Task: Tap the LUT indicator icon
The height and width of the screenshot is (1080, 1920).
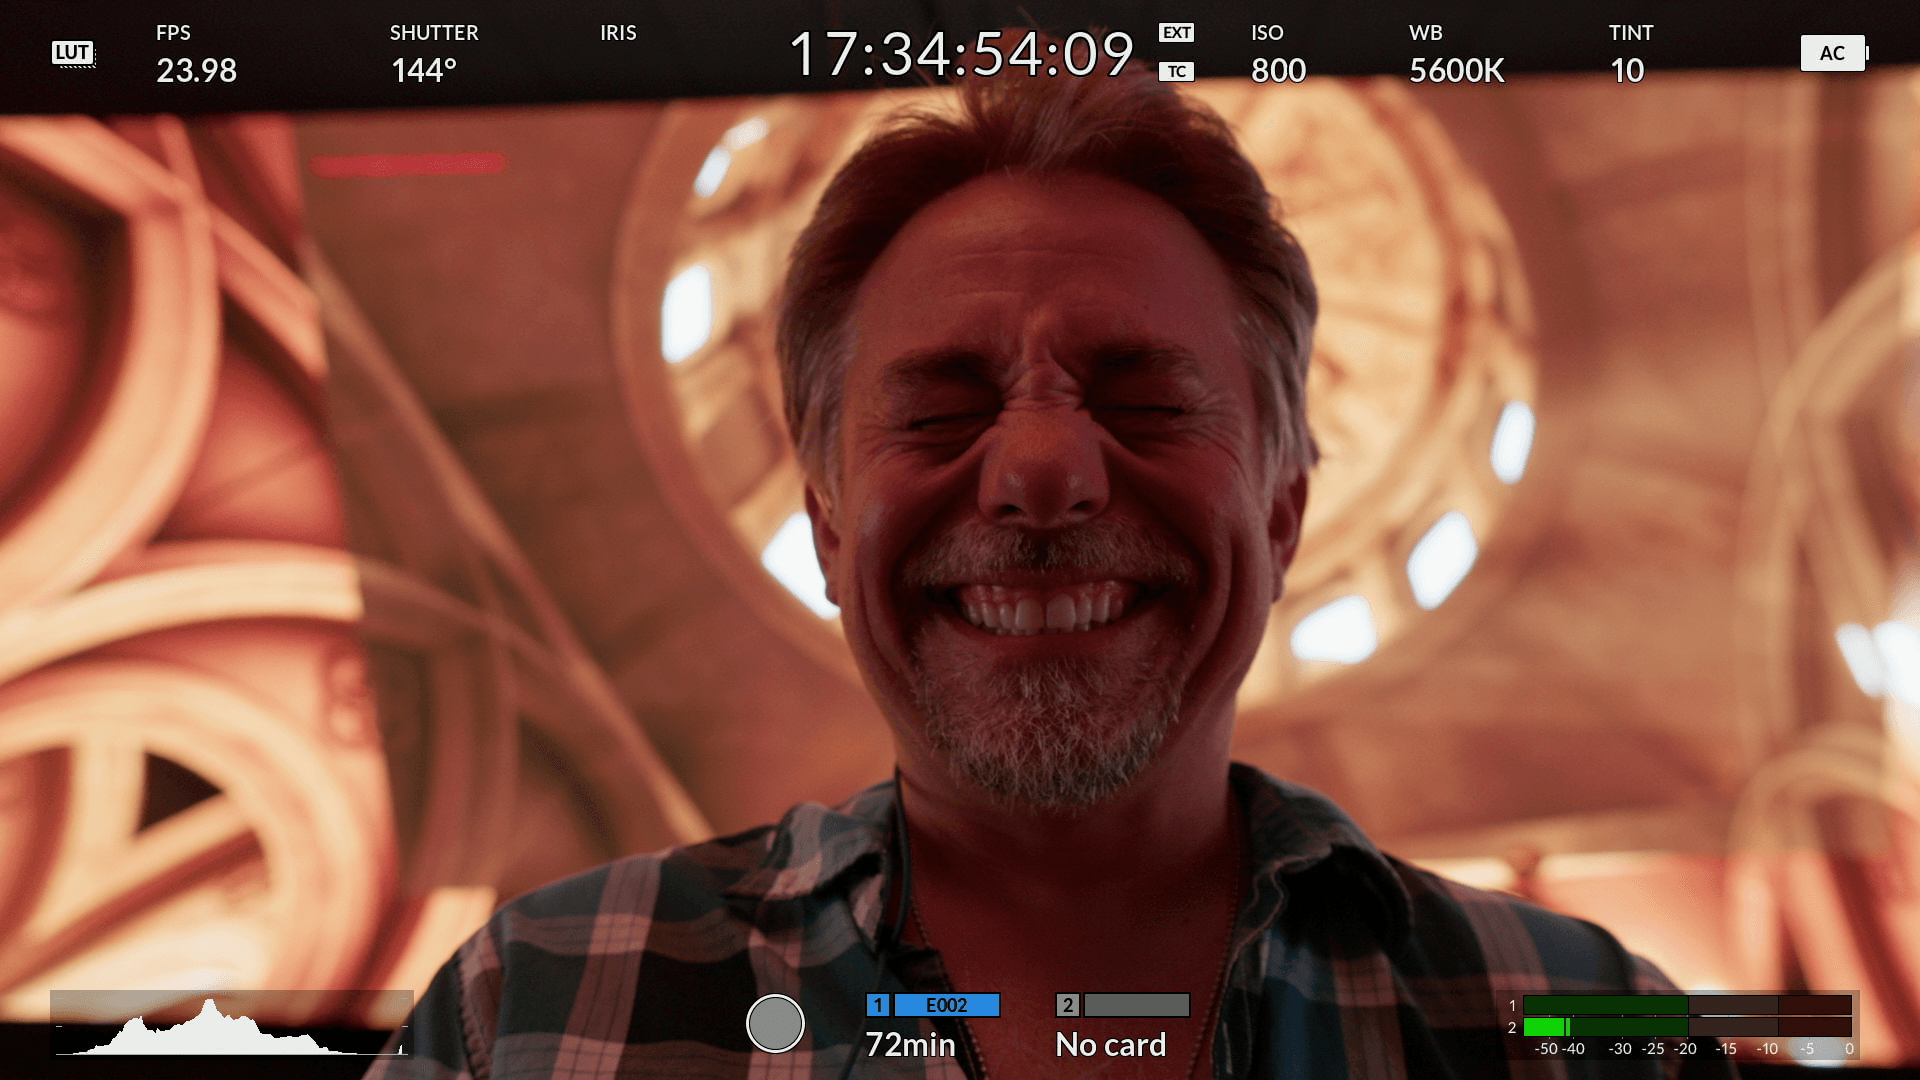Action: point(73,53)
